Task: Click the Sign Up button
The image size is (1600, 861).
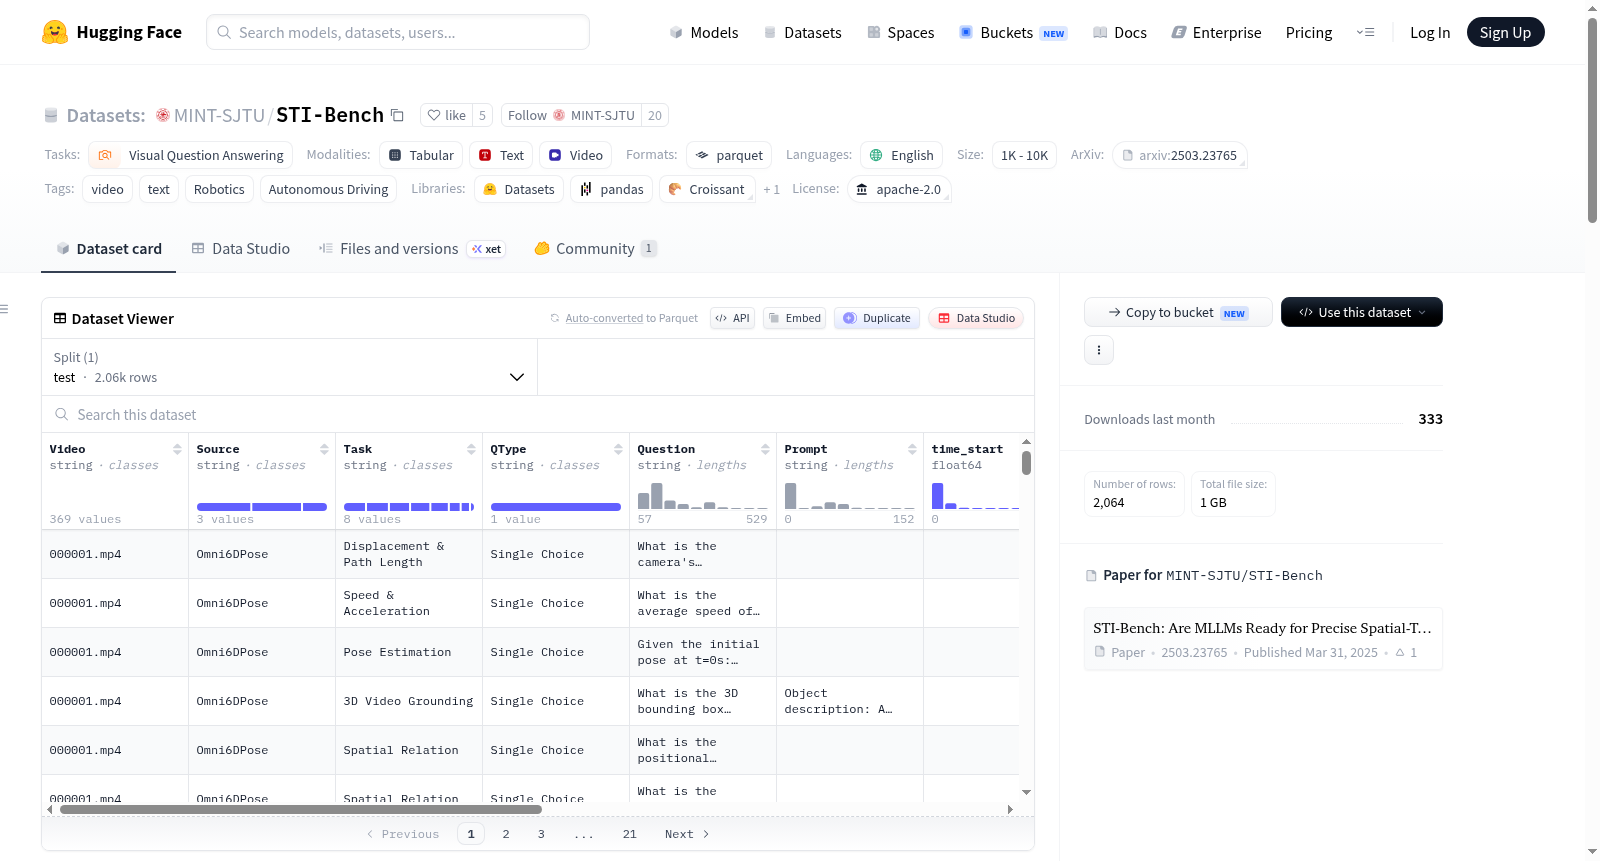Action: [1505, 33]
